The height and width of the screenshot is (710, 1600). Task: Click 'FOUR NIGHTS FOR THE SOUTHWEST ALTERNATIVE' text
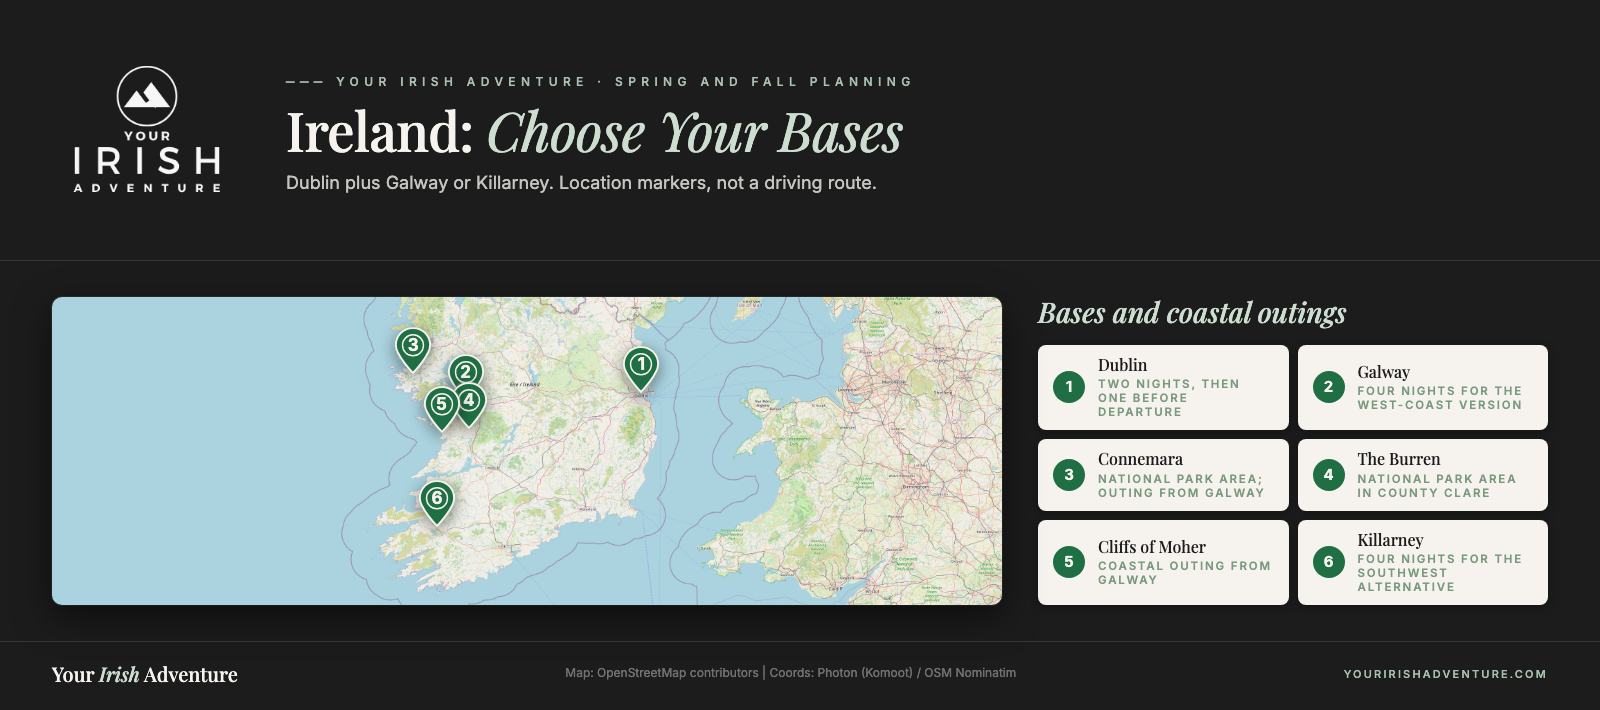[1440, 573]
